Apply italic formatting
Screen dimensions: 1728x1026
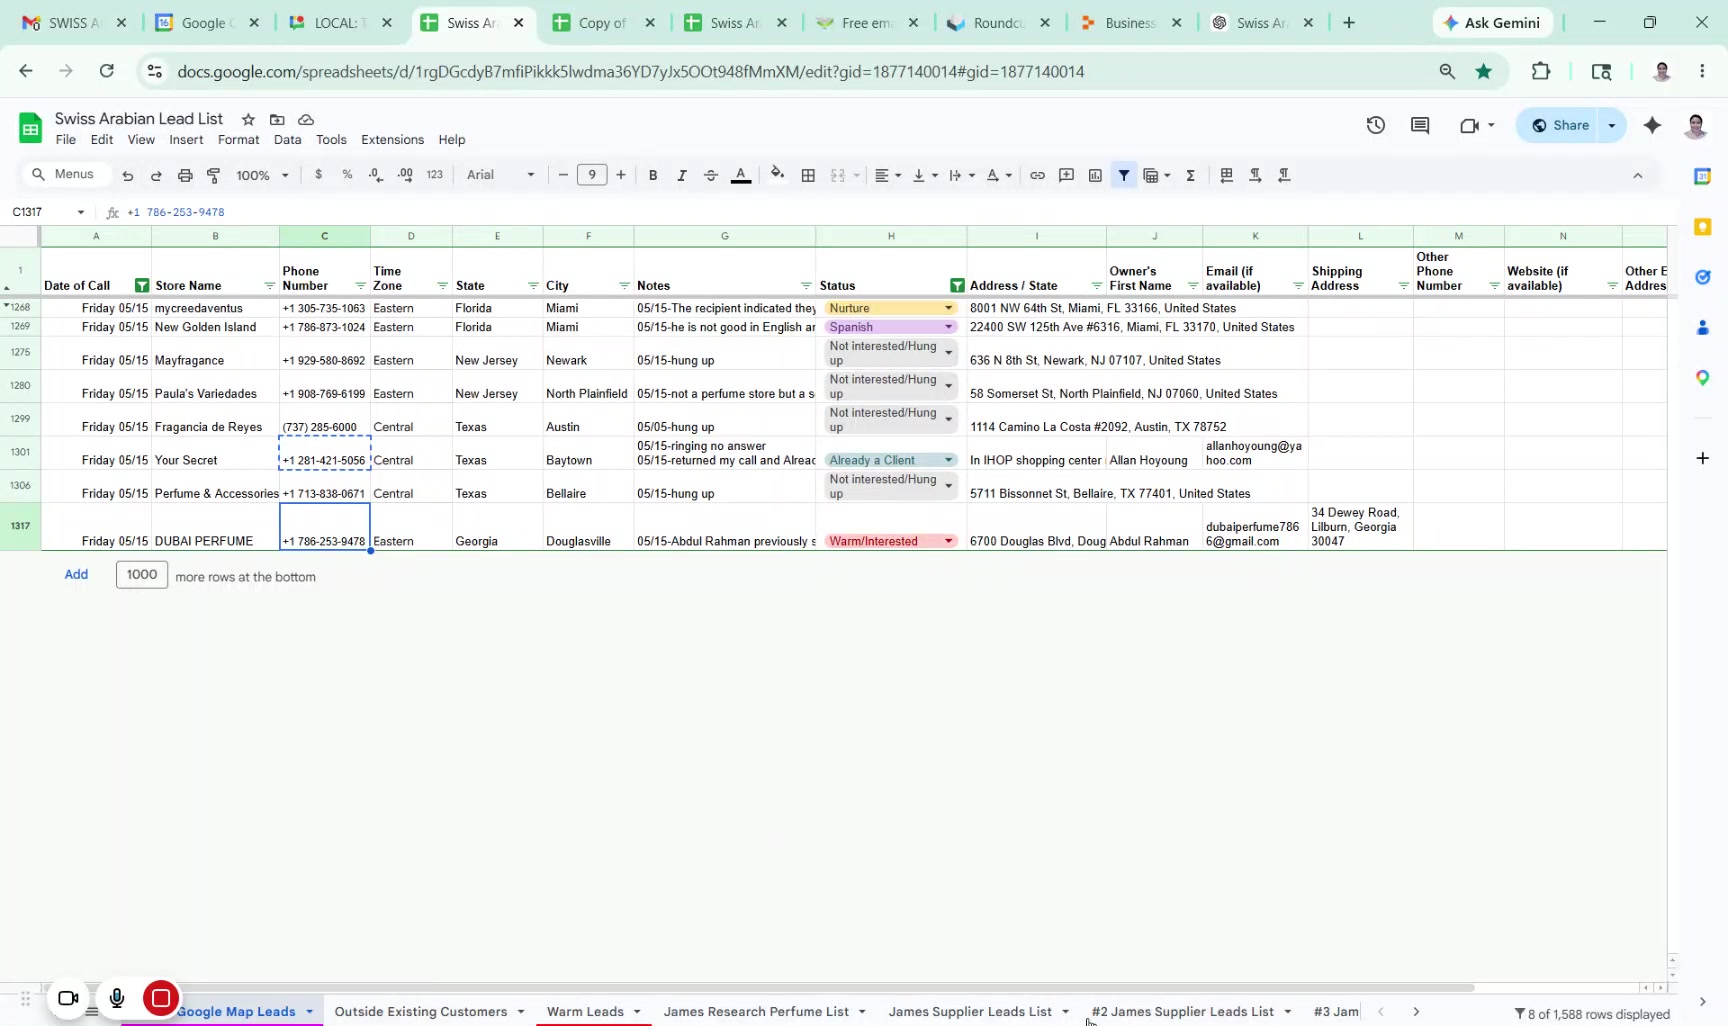(x=682, y=175)
